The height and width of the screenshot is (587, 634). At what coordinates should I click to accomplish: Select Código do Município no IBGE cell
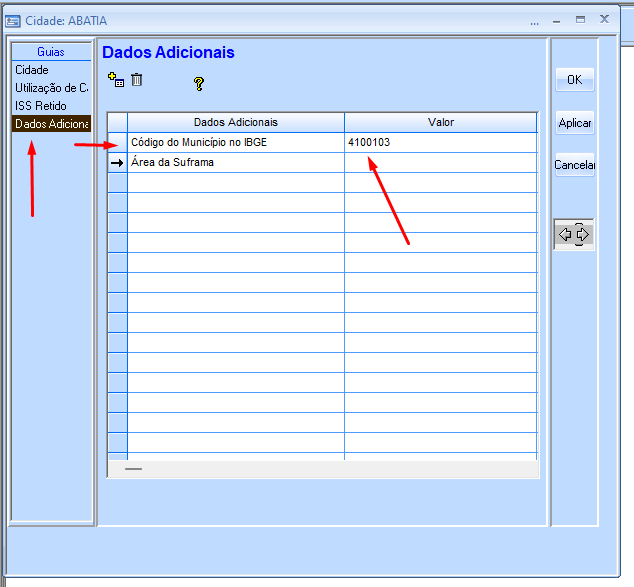pyautogui.click(x=236, y=142)
